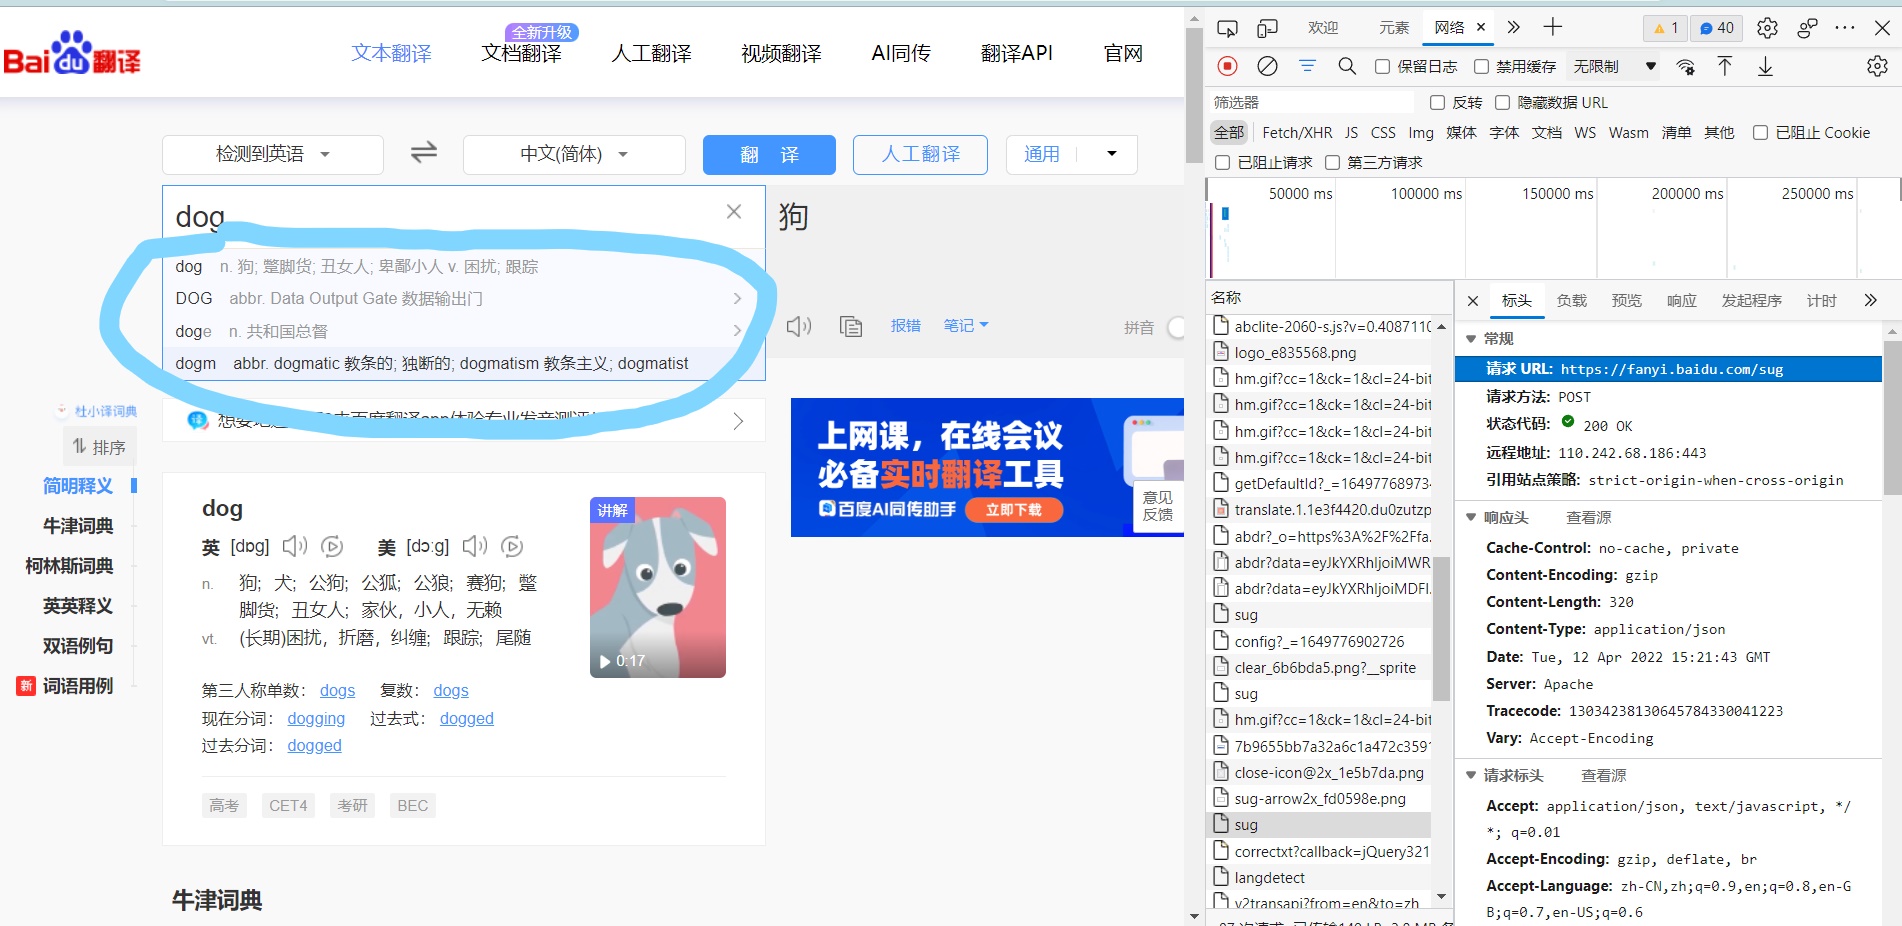Toggle DevTools inspect element tool
This screenshot has height=926, width=1902.
[x=1228, y=28]
